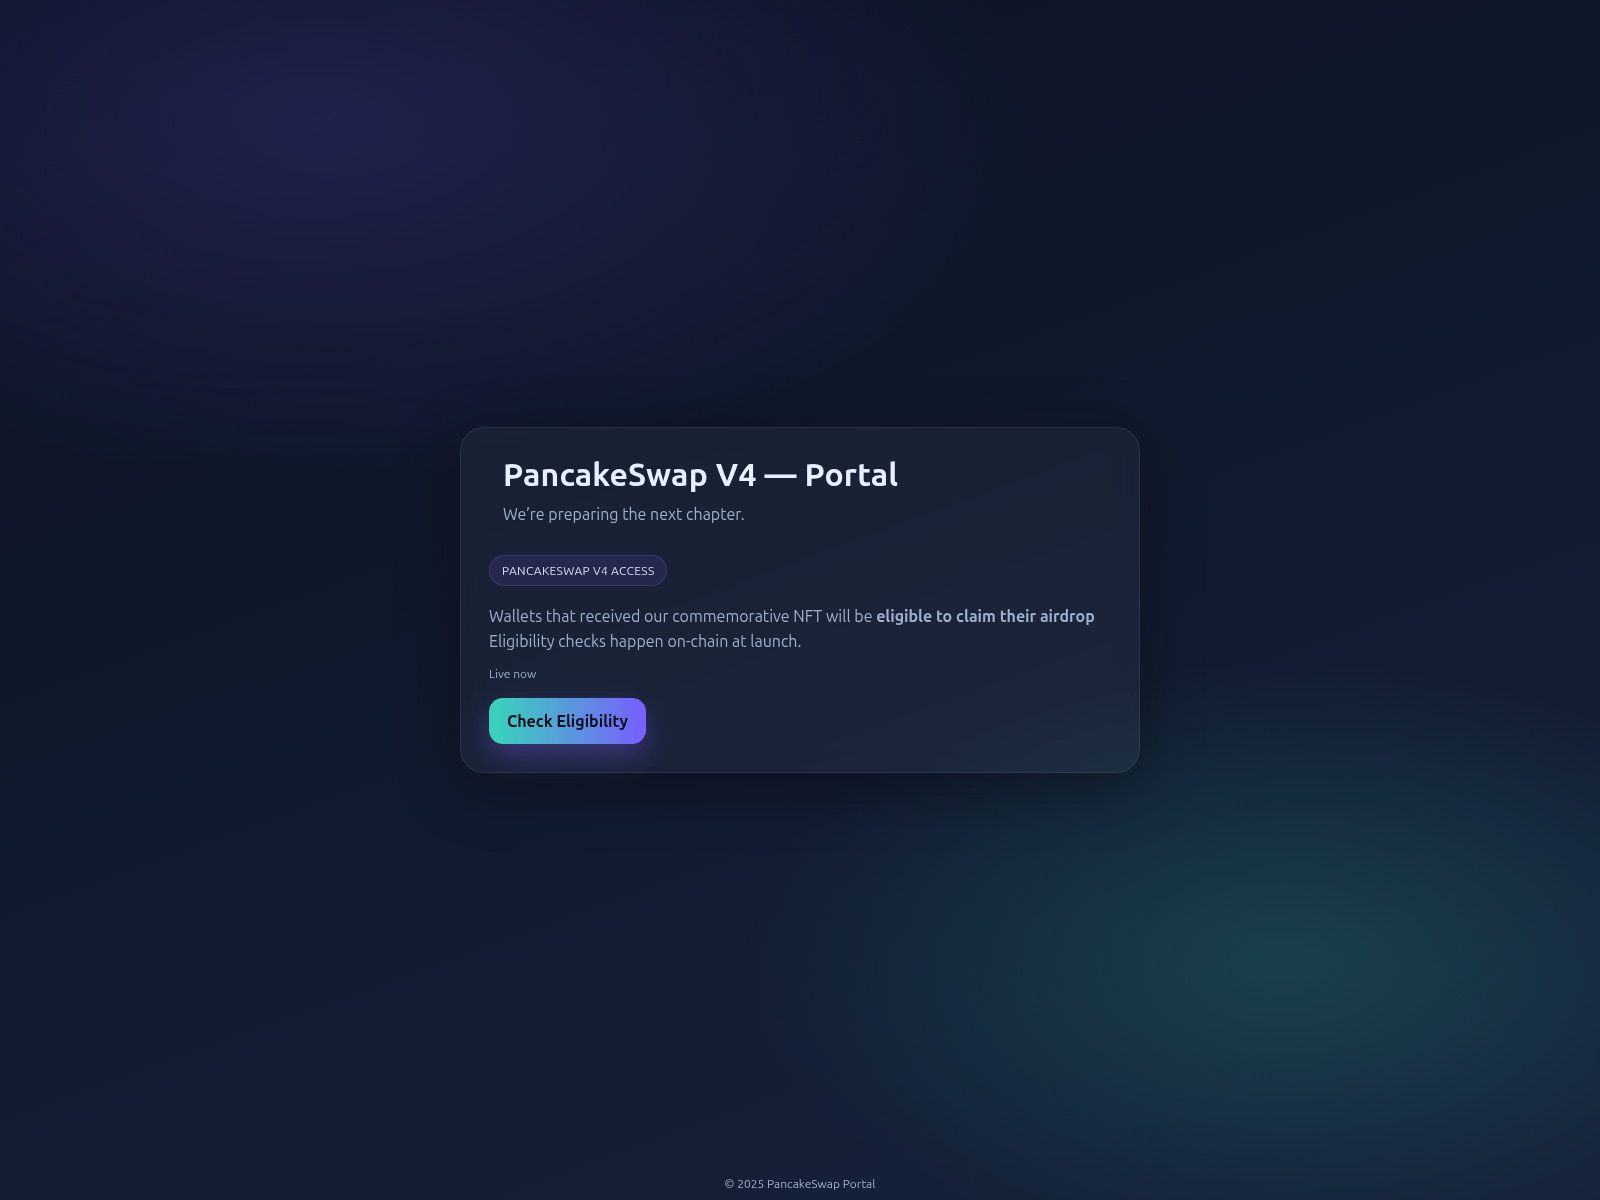Click "V4" in the main heading
1600x1200 pixels.
(736, 475)
